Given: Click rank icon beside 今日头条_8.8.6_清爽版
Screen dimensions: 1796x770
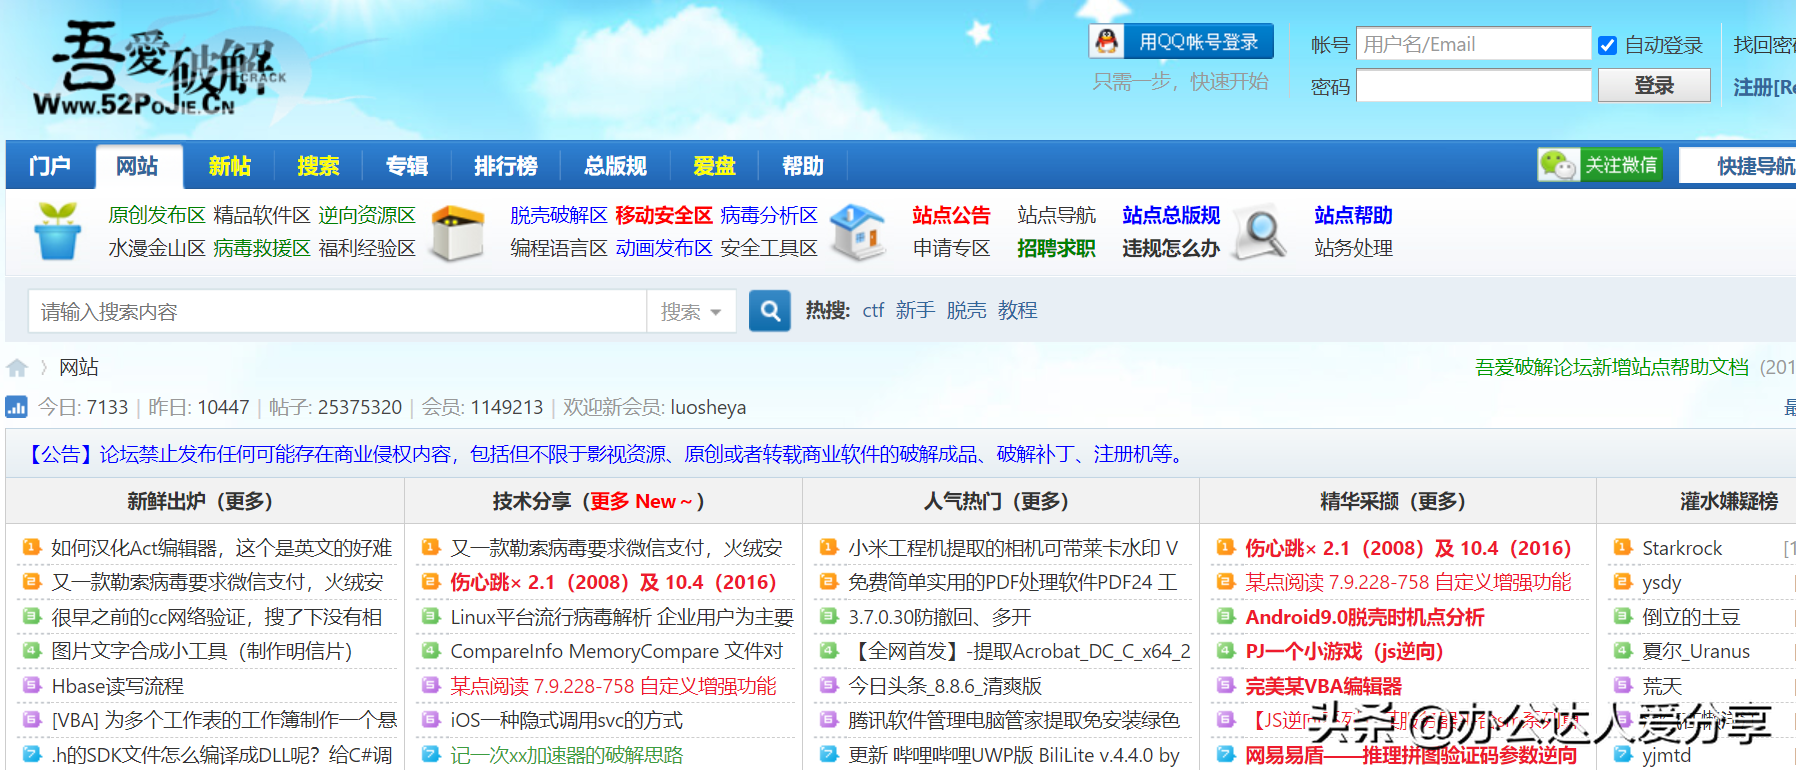Looking at the screenshot, I should pyautogui.click(x=828, y=686).
